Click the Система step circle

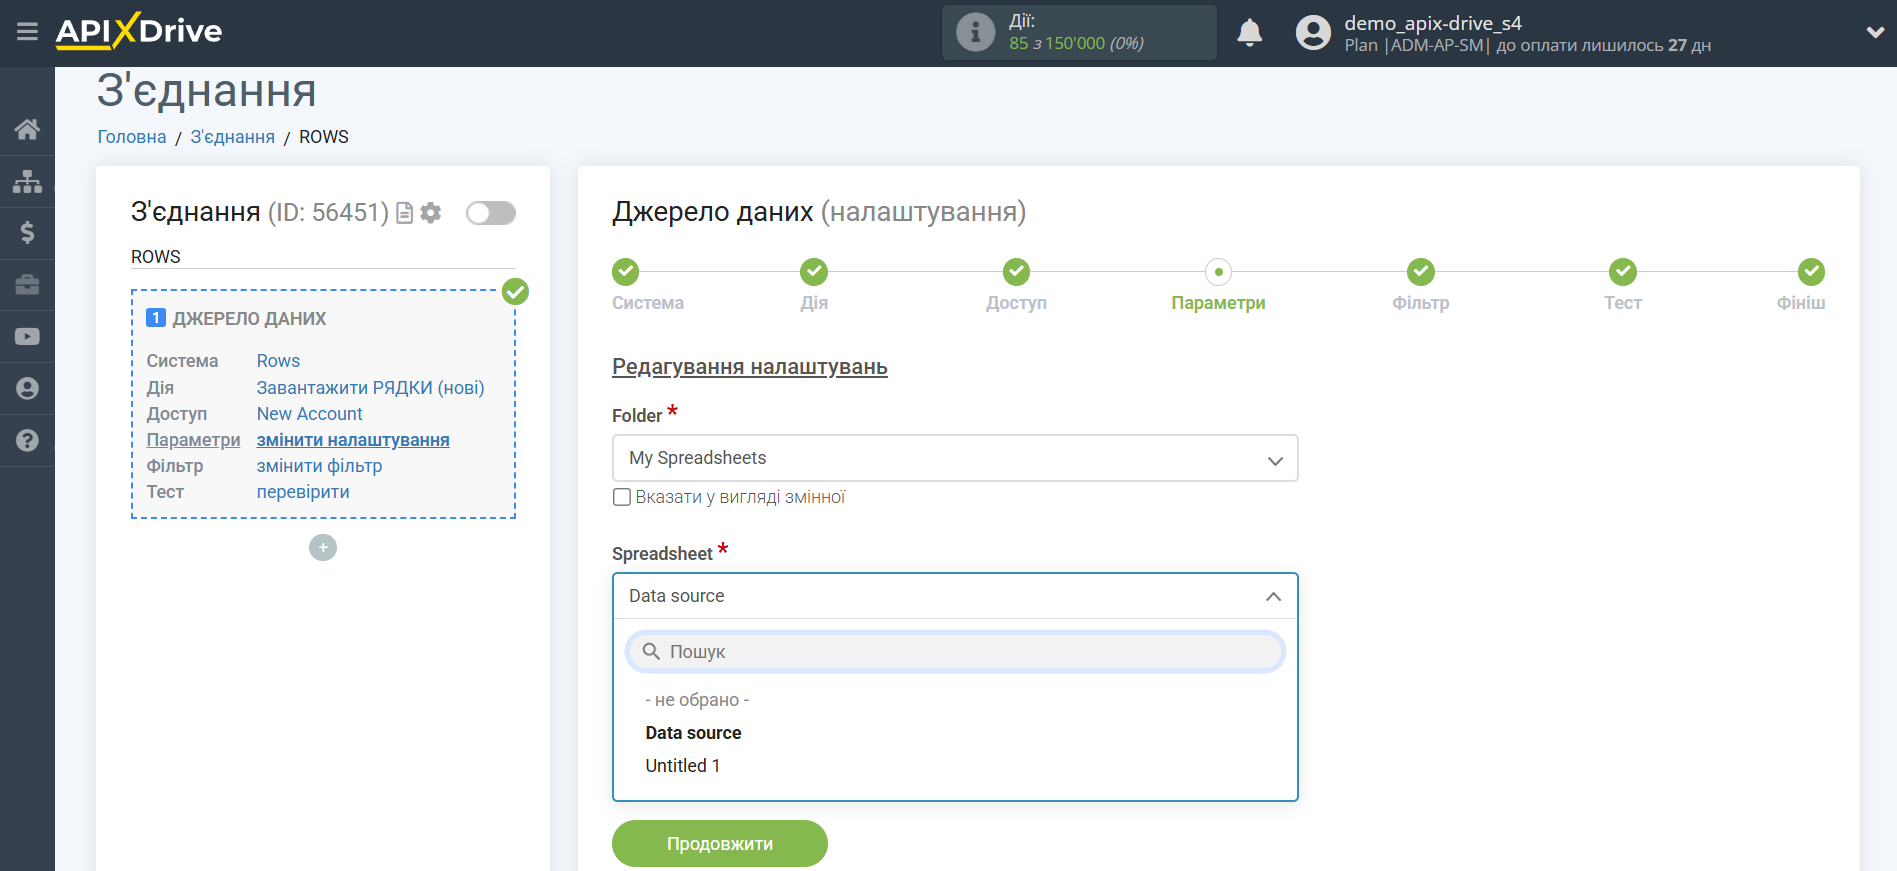click(625, 271)
